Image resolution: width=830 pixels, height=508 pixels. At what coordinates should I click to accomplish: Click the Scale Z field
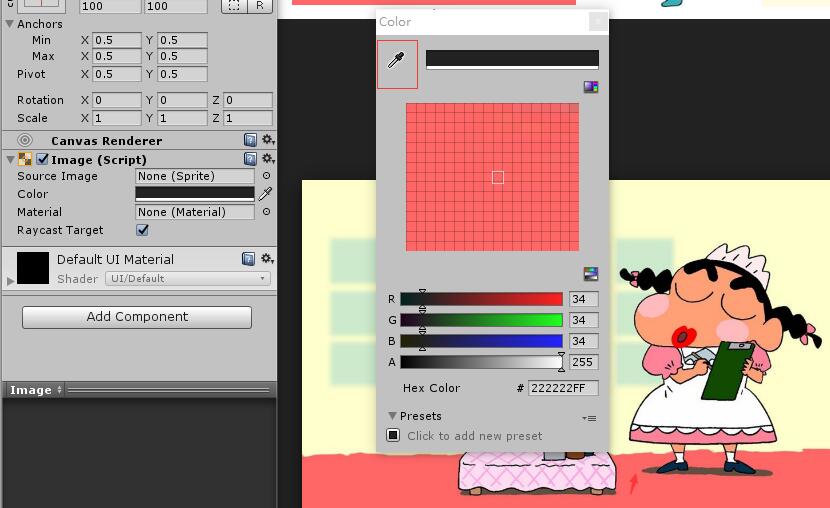(248, 118)
